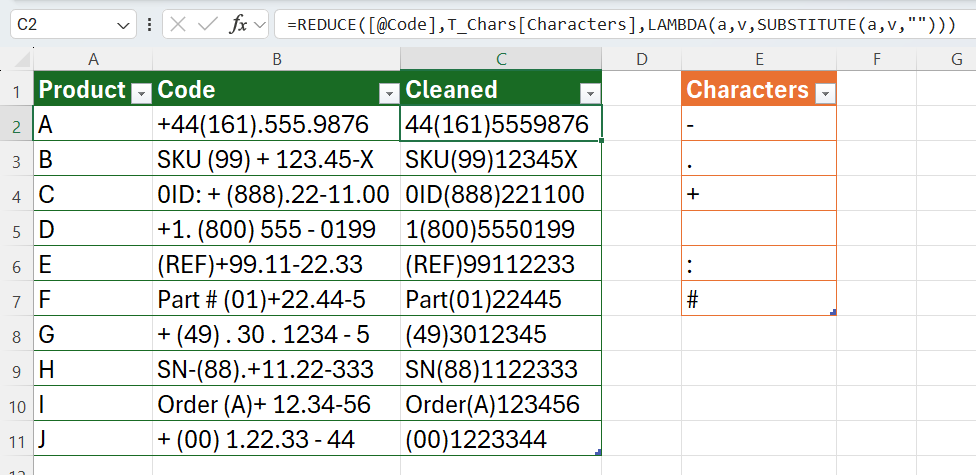Click the formula bar three-dot handle
Viewport: 976px width, 475px height.
149,25
